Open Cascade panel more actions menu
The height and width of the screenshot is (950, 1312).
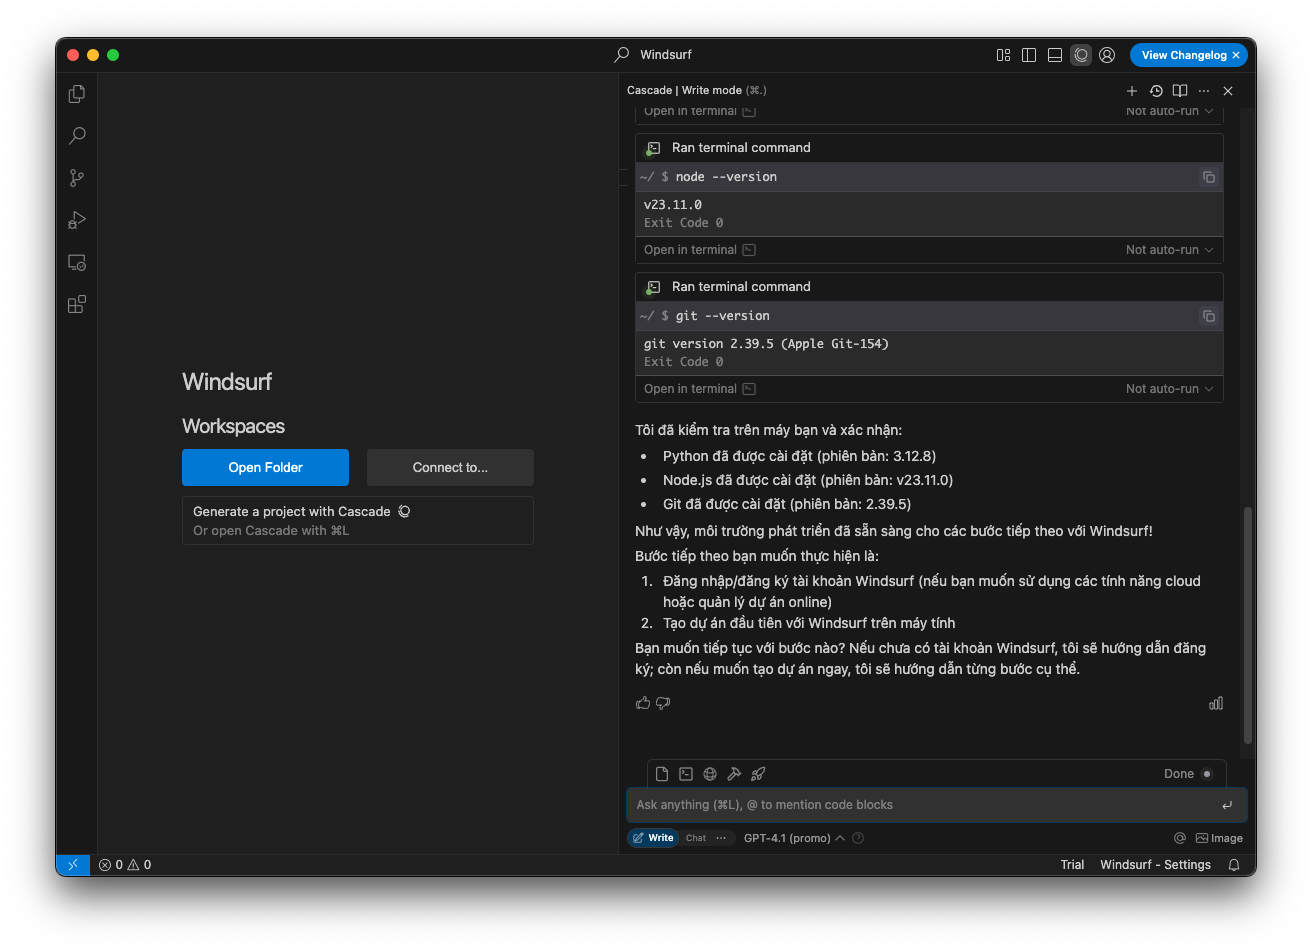tap(1204, 91)
